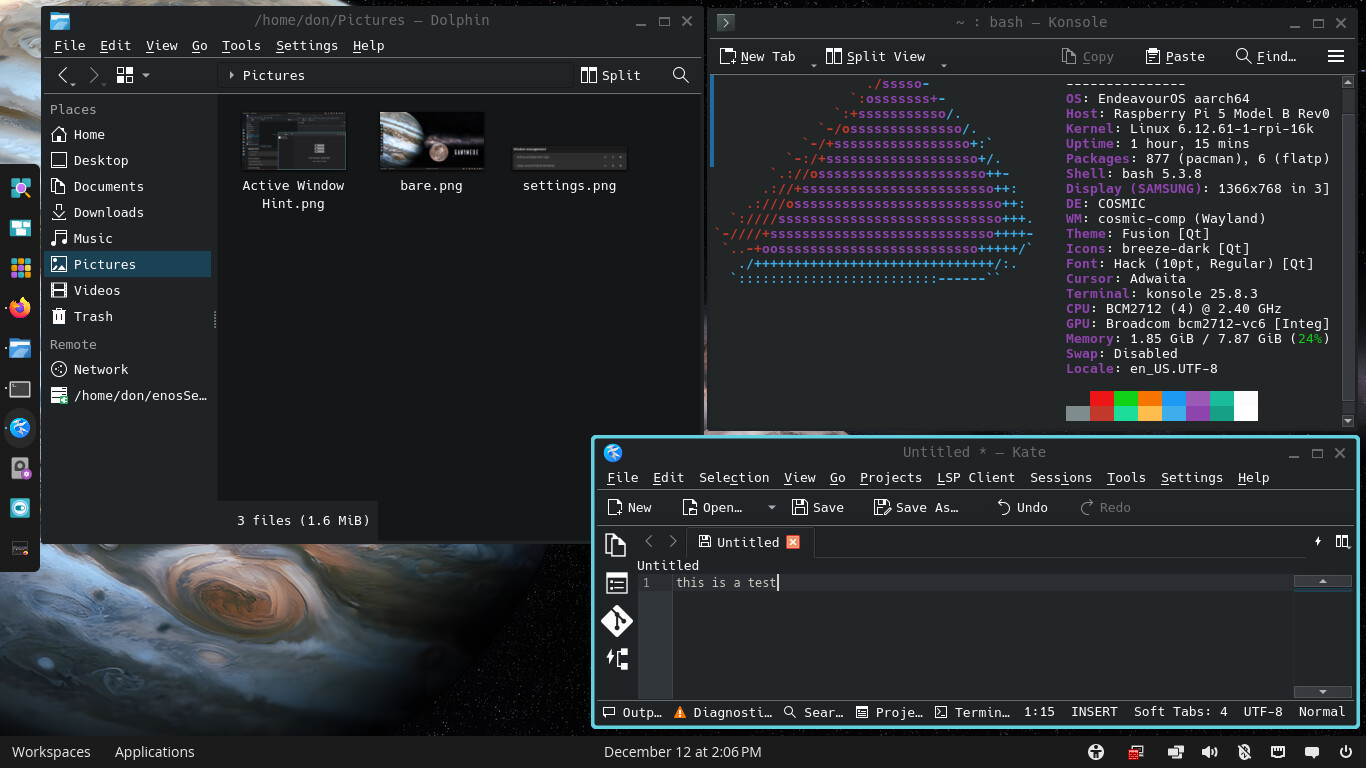
Task: Open the Tools menu in Dolphin
Action: tap(241, 45)
